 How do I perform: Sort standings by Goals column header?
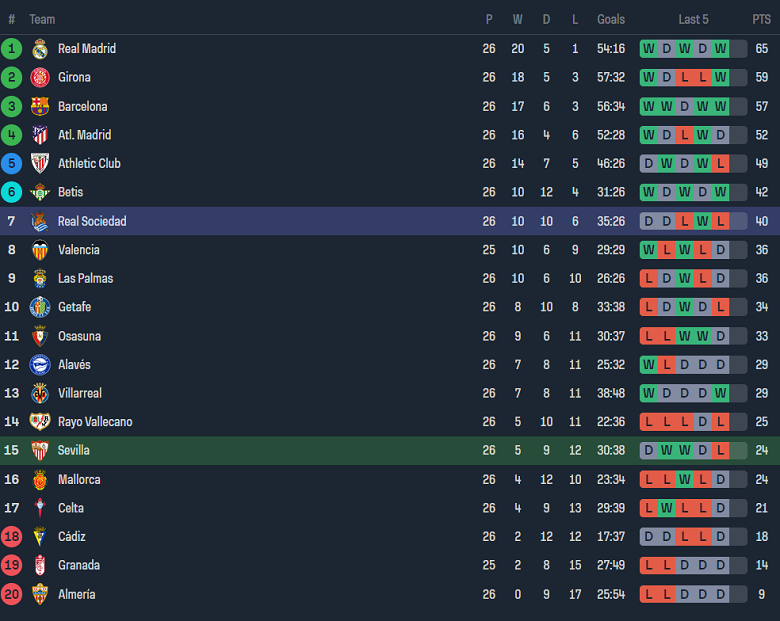[x=611, y=19]
